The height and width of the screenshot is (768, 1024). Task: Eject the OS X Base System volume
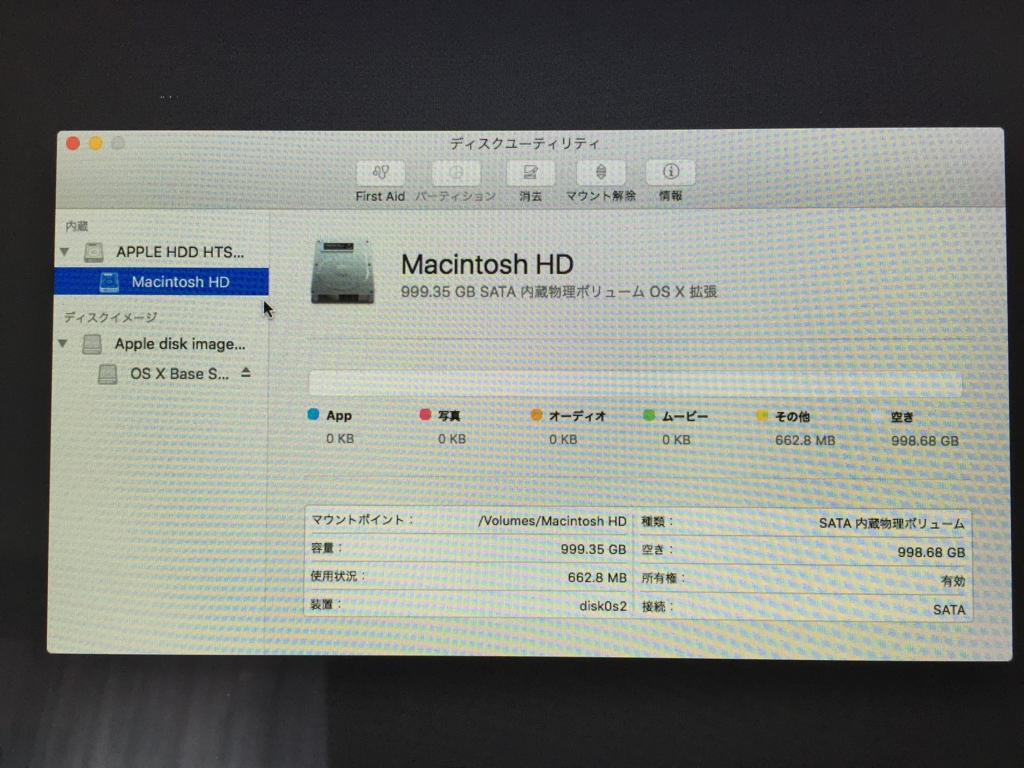click(x=246, y=372)
